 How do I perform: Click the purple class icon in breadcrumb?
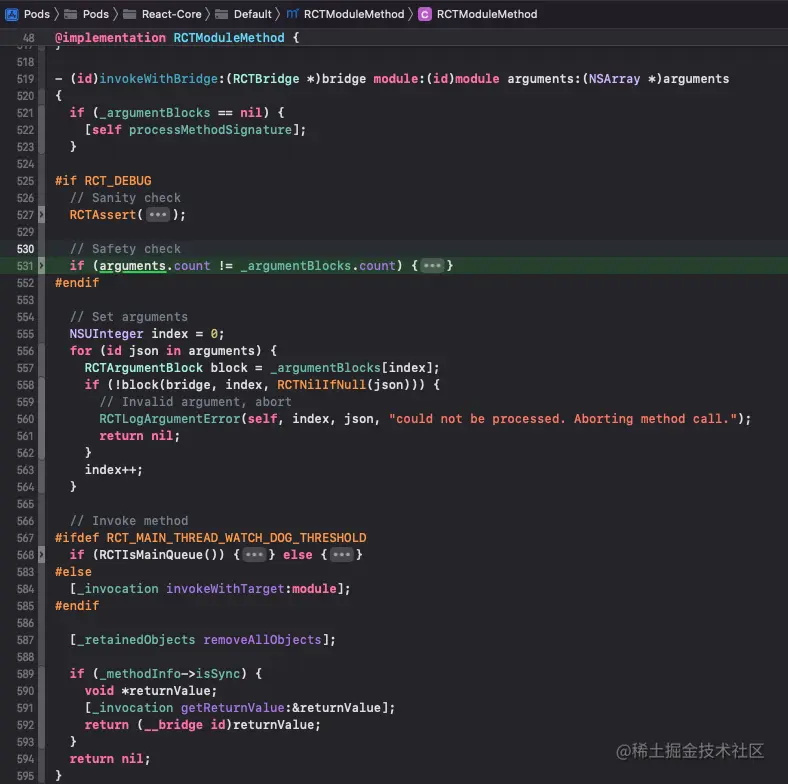(x=425, y=14)
